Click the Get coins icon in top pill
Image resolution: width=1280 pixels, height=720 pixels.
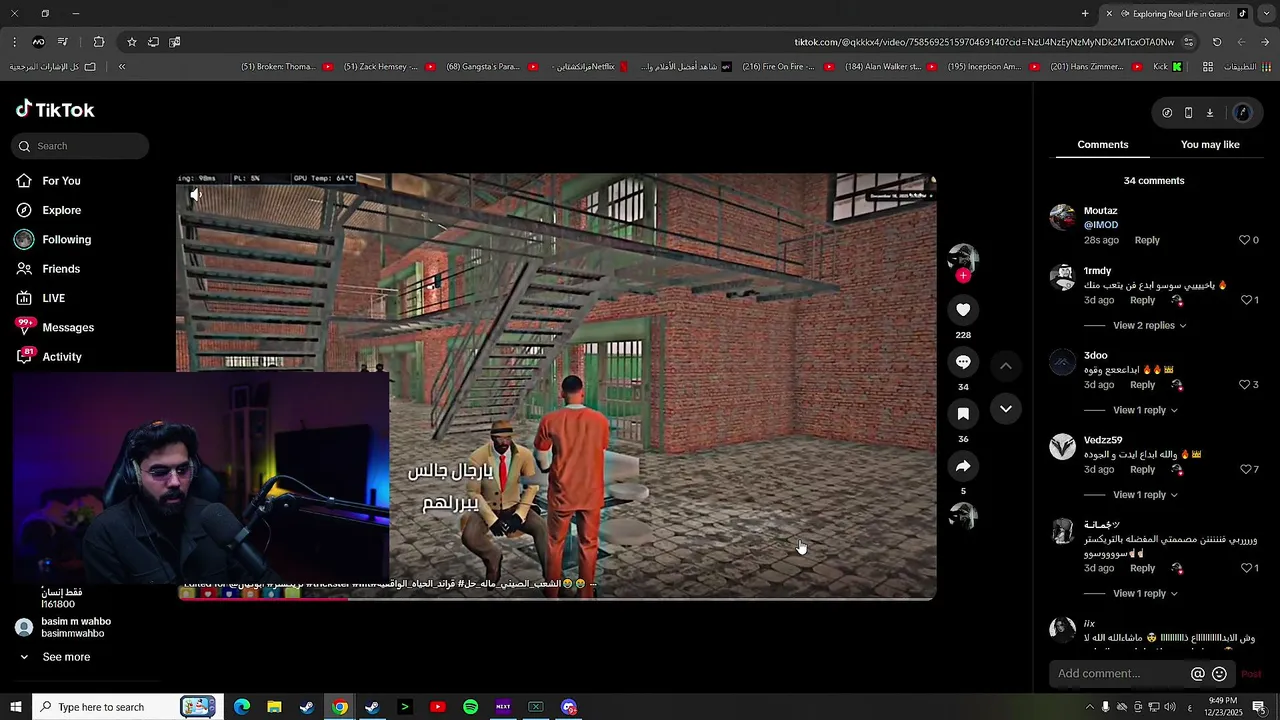click(1167, 113)
